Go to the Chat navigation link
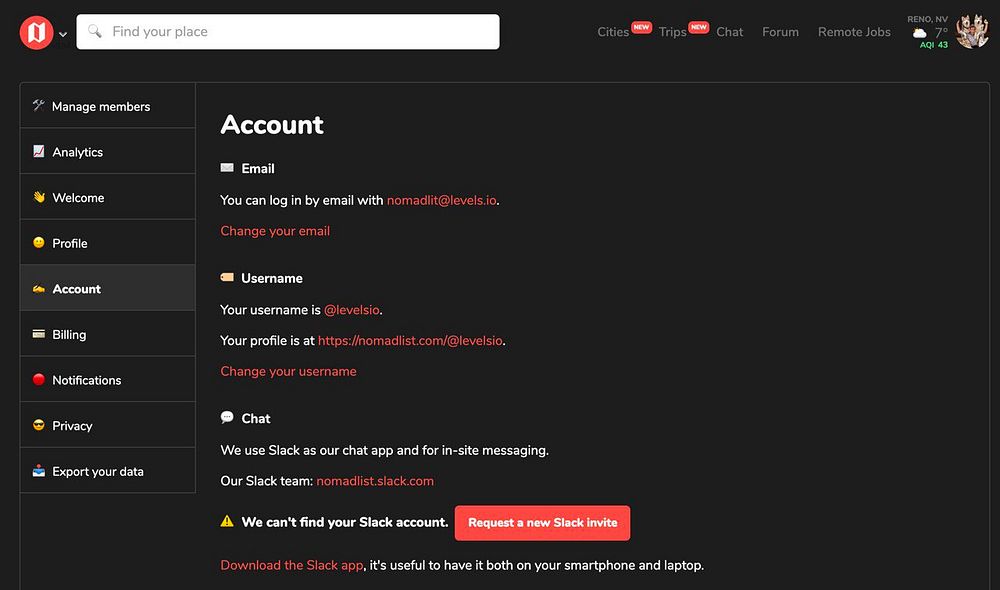 click(x=729, y=32)
